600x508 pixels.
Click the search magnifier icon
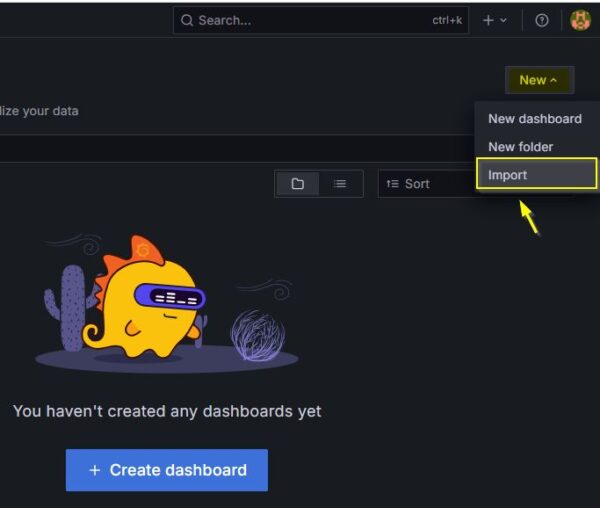(x=187, y=20)
